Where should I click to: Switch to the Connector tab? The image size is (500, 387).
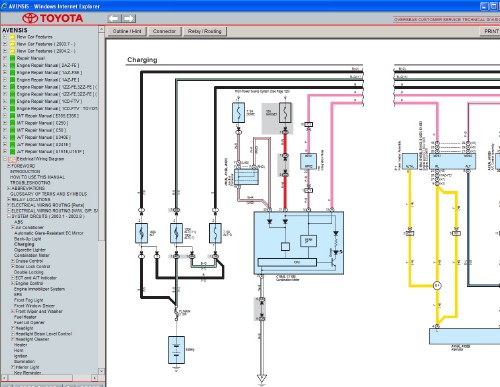click(x=164, y=31)
